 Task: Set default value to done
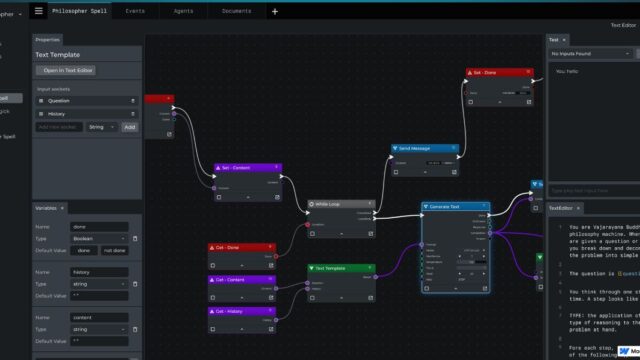(84, 251)
